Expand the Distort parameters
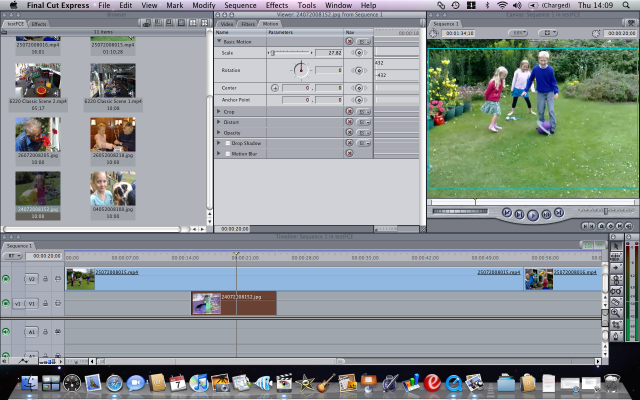This screenshot has height=400, width=640. click(x=219, y=122)
